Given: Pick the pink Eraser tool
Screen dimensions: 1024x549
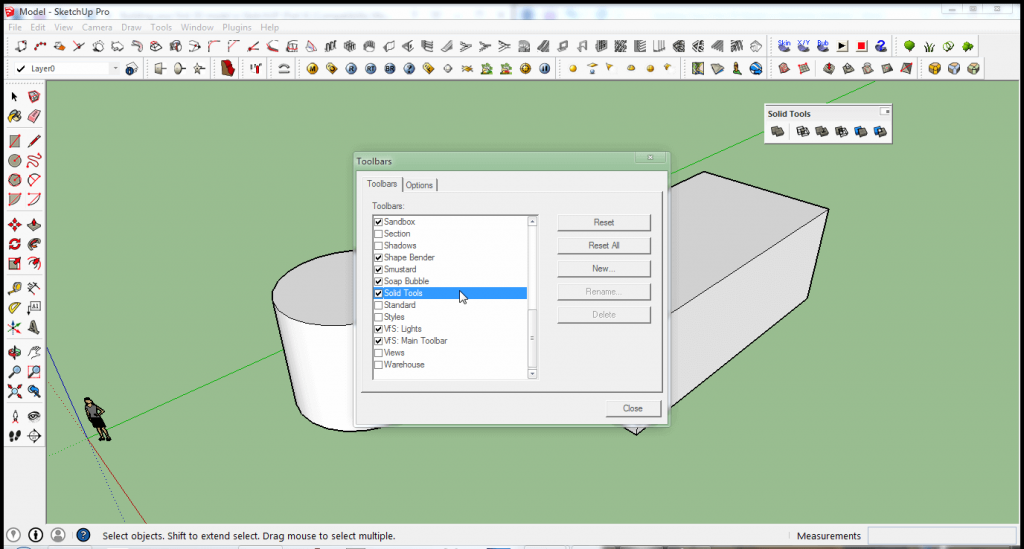Looking at the screenshot, I should 34,116.
